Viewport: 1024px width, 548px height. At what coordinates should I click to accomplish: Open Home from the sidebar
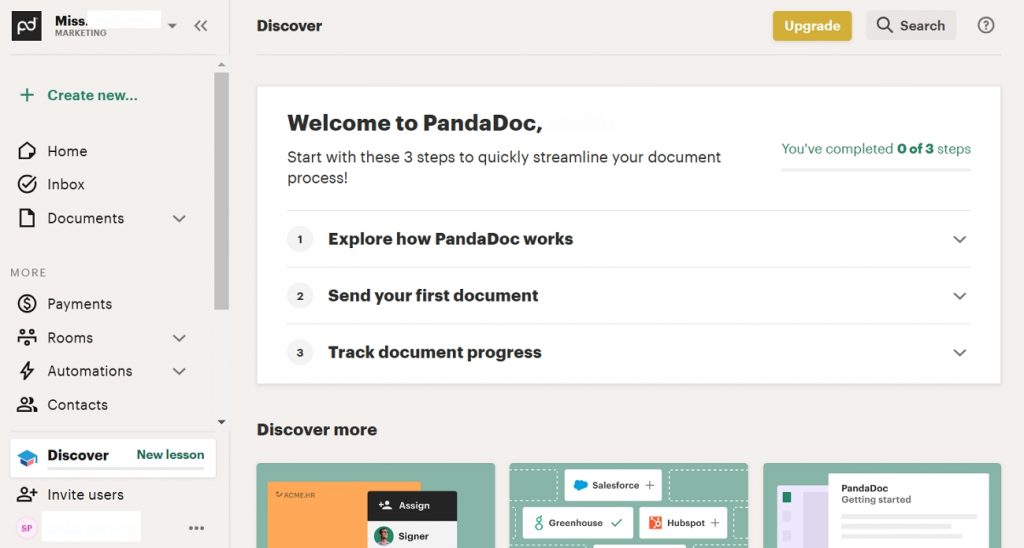tap(67, 151)
